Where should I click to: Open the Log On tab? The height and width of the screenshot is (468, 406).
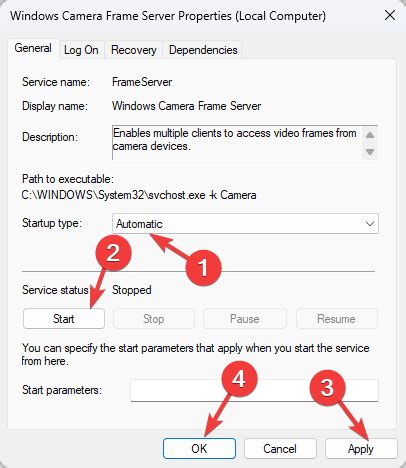click(x=81, y=50)
